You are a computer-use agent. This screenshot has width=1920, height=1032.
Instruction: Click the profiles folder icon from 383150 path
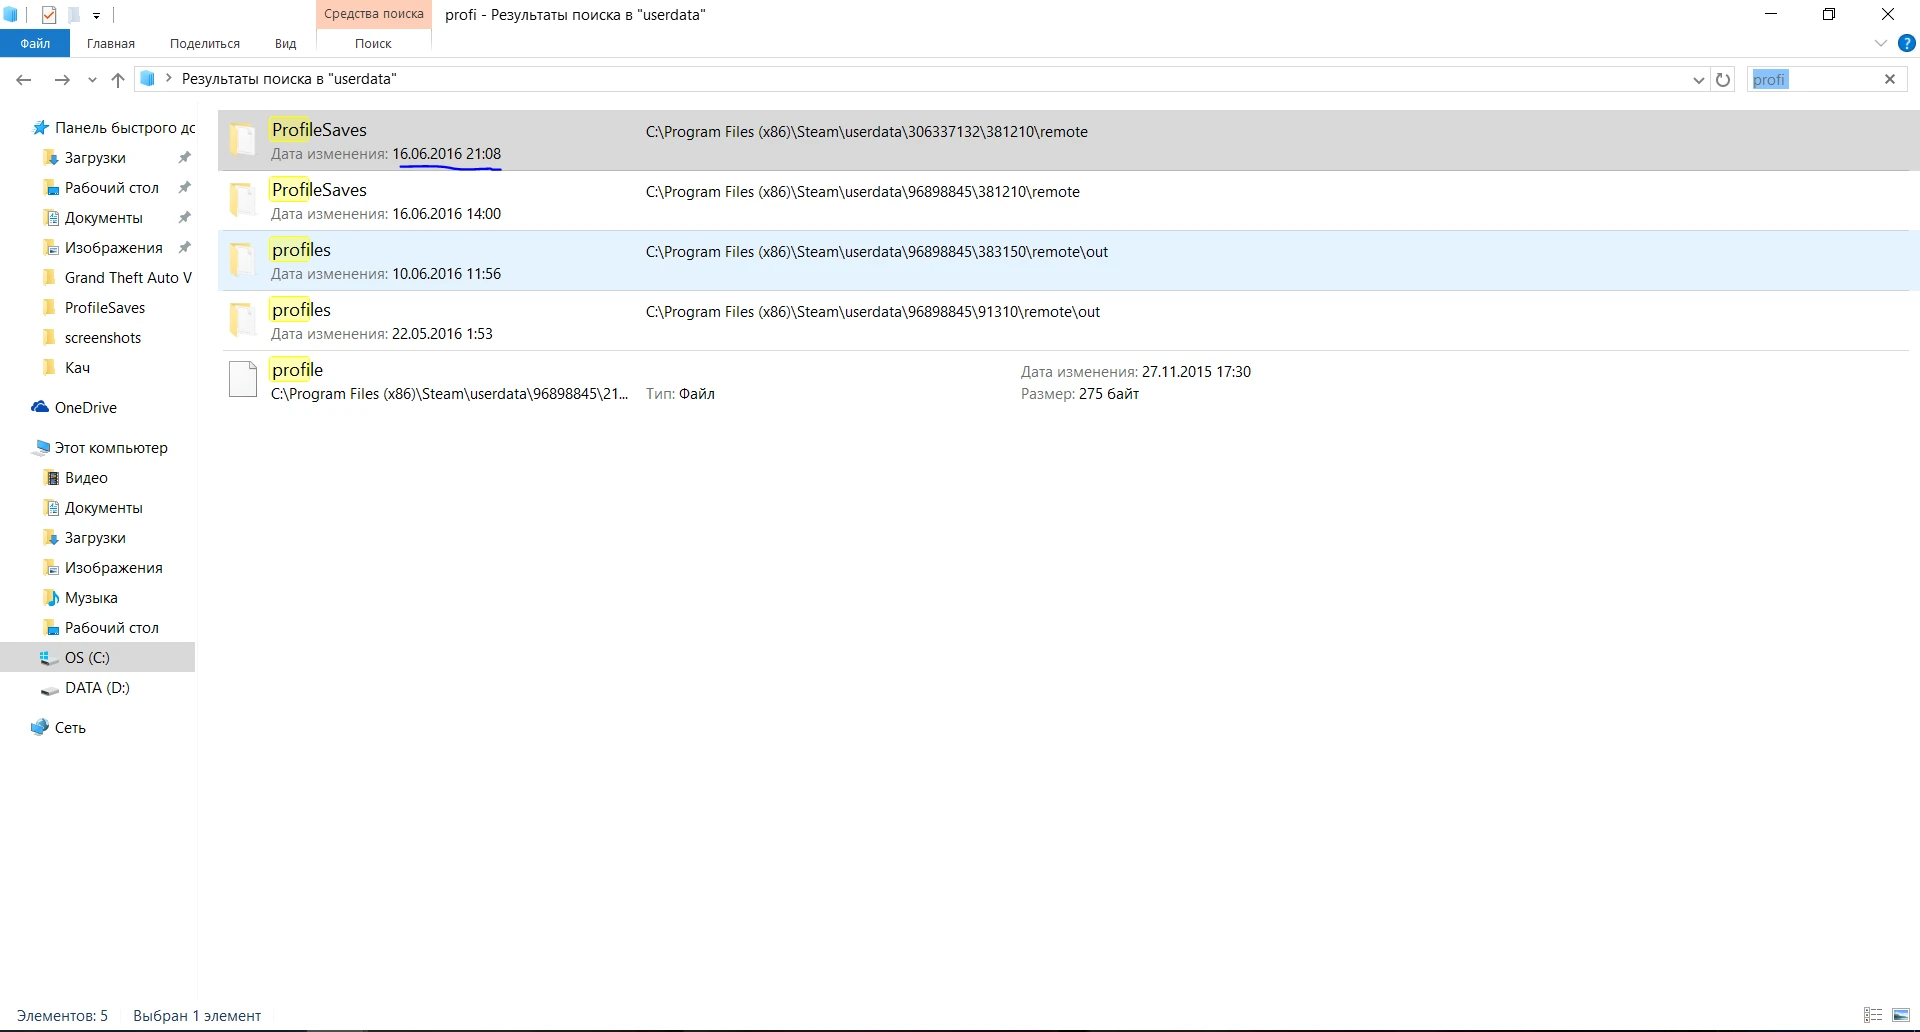click(243, 260)
